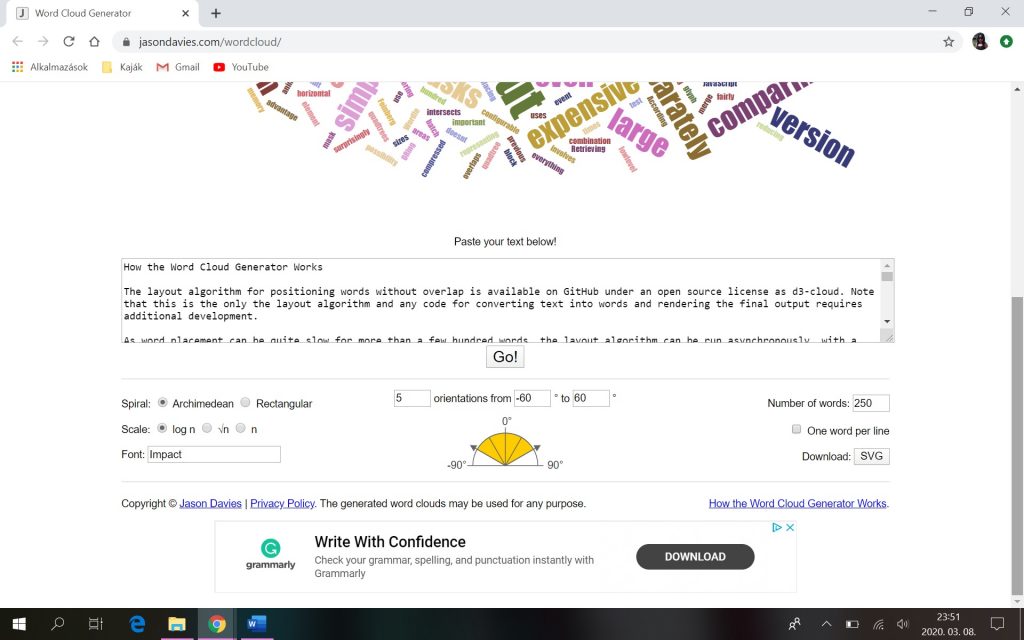Open the new tab plus button
Image resolution: width=1024 pixels, height=640 pixels.
[x=216, y=13]
